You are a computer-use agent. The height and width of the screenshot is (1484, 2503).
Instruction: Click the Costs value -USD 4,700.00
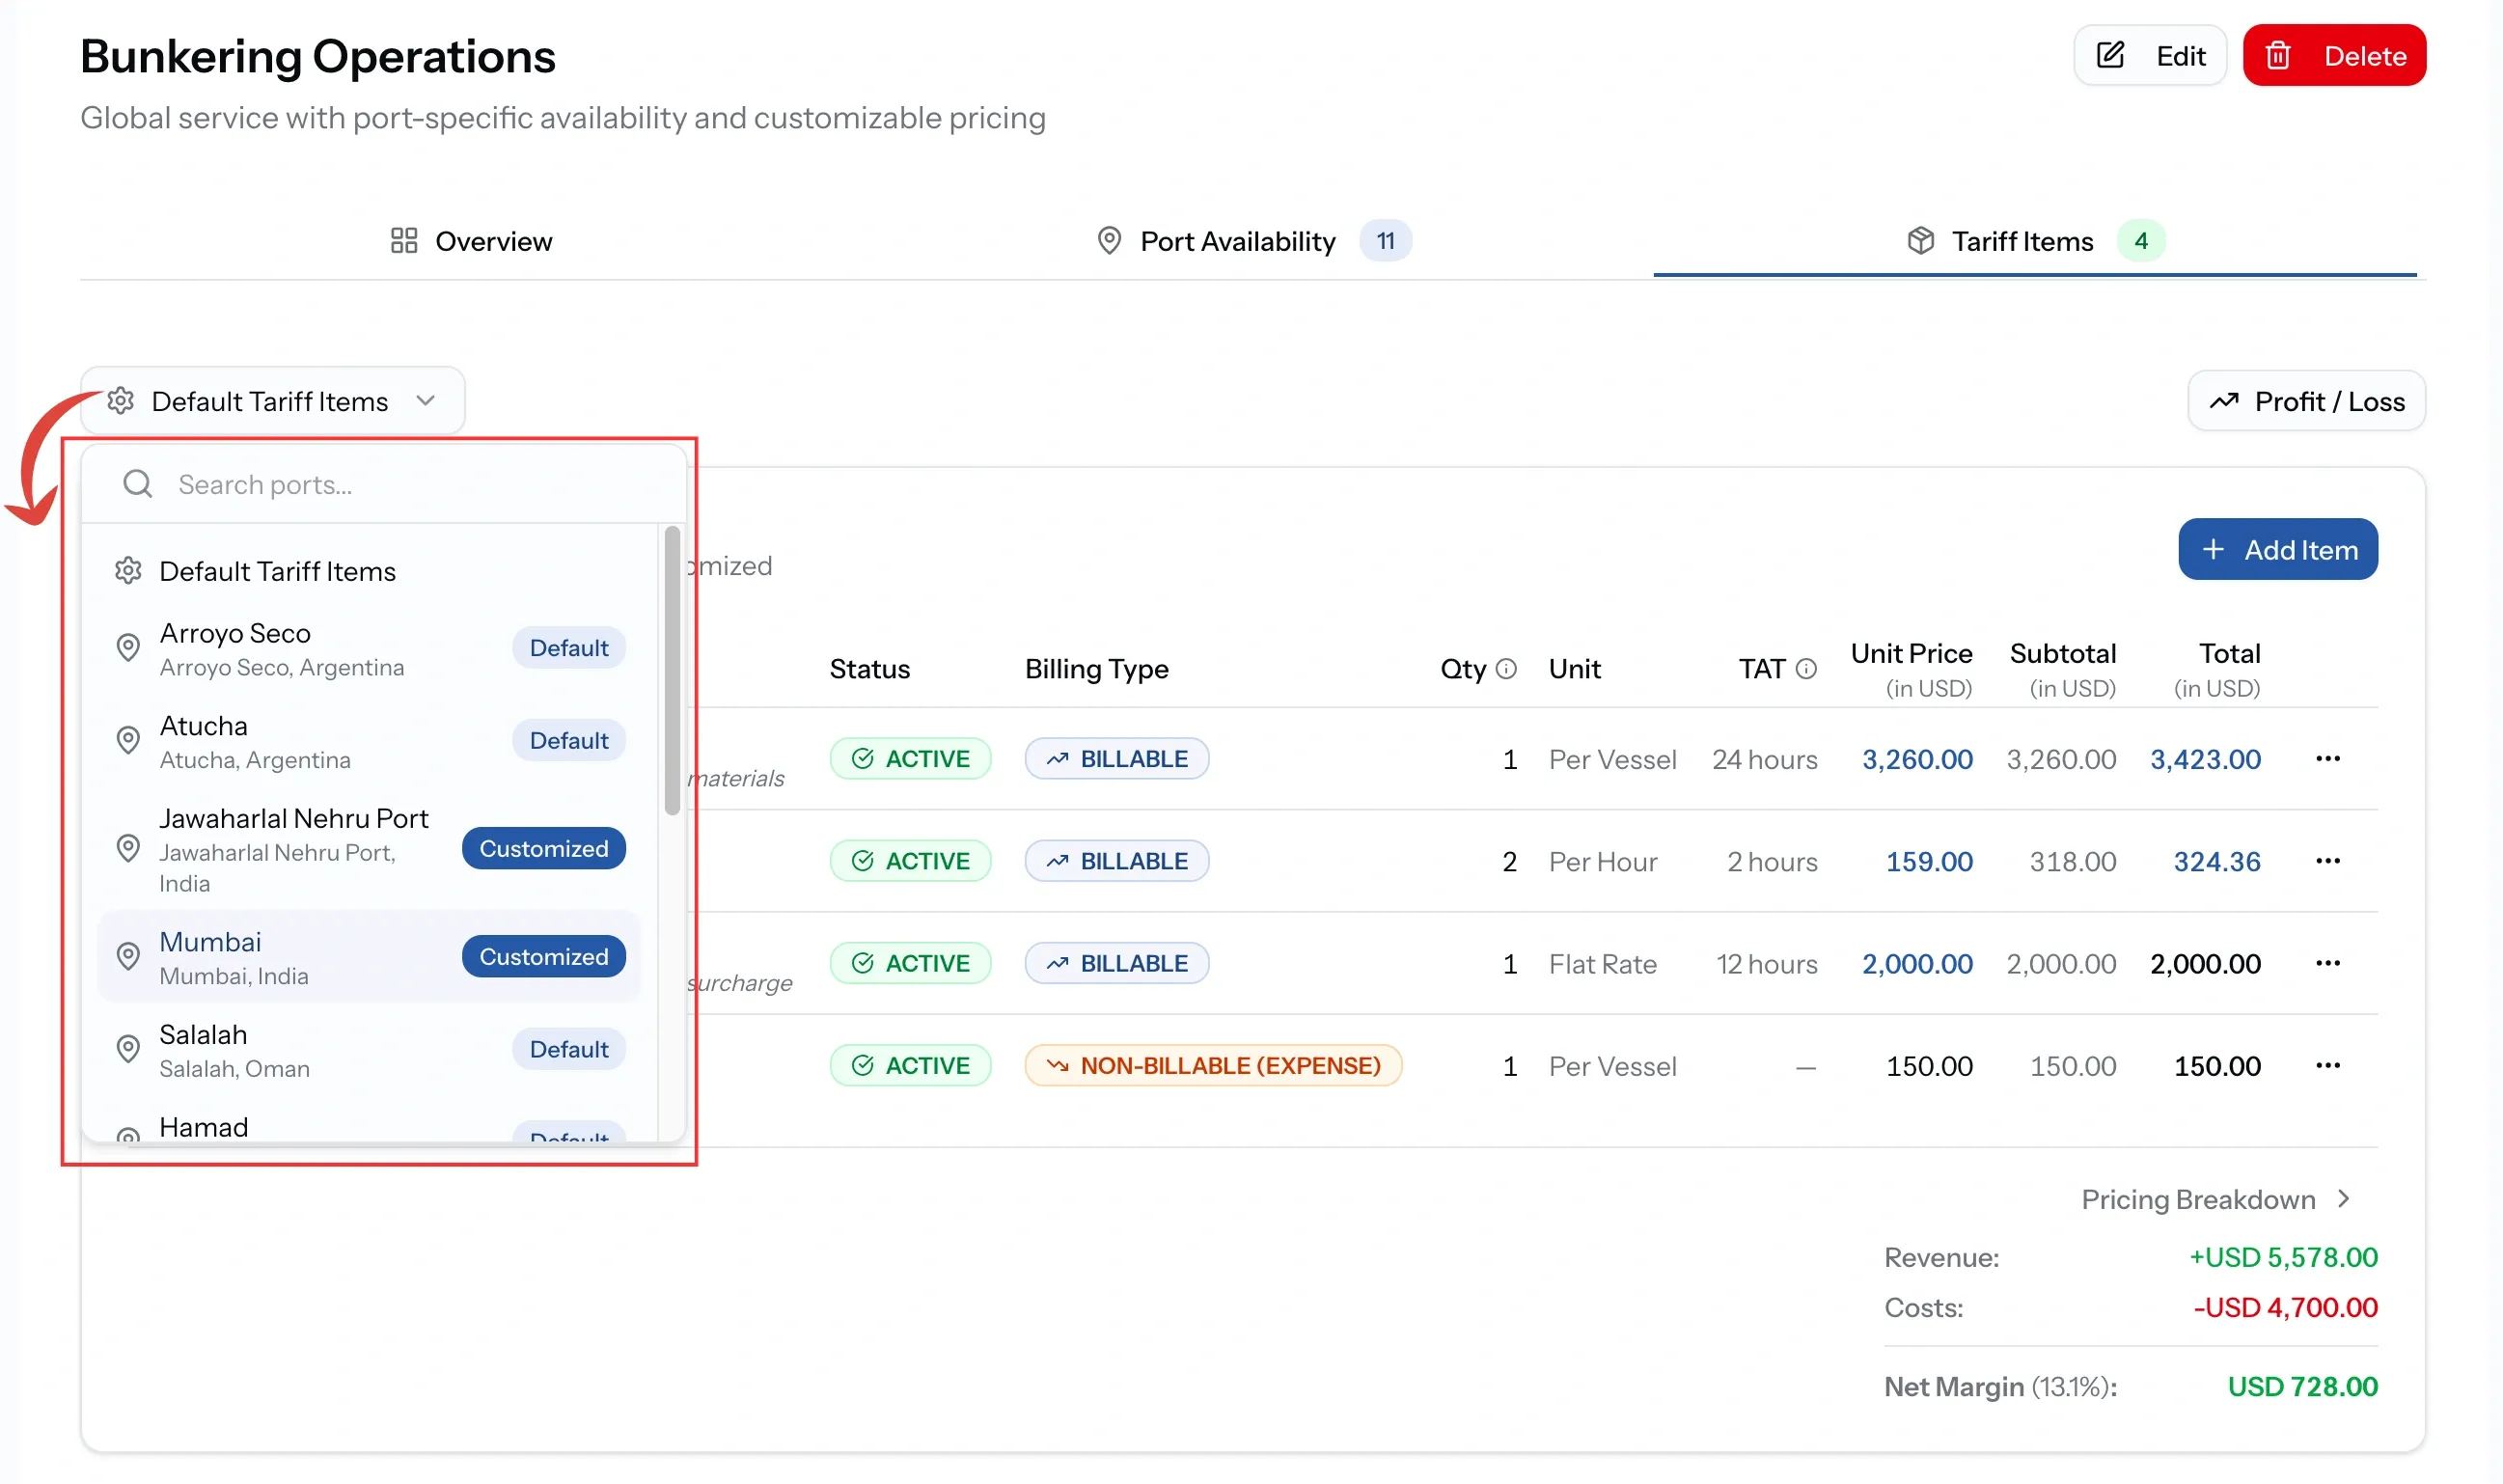pos(2285,1308)
